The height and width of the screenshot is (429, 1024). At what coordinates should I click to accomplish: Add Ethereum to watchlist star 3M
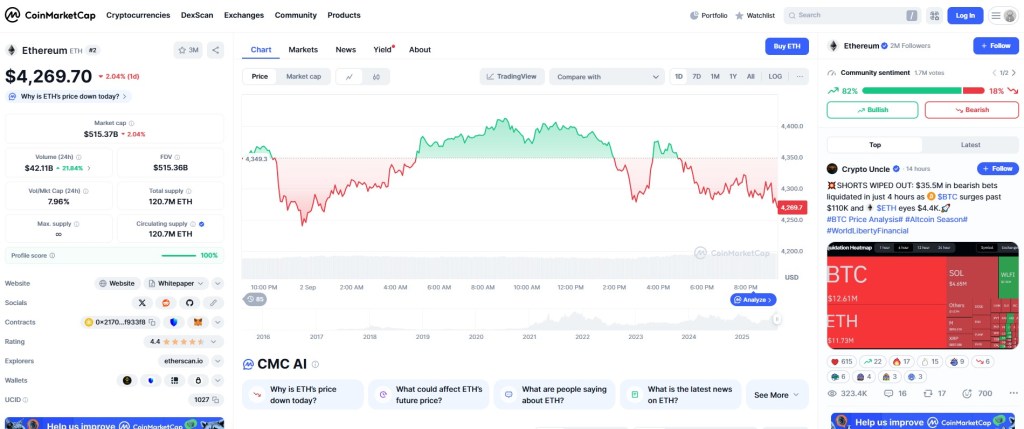coord(189,50)
